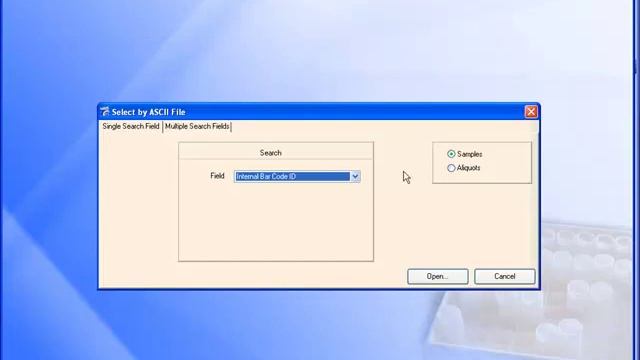The image size is (640, 360).
Task: Click the app icon in dialog title bar
Action: coord(105,111)
